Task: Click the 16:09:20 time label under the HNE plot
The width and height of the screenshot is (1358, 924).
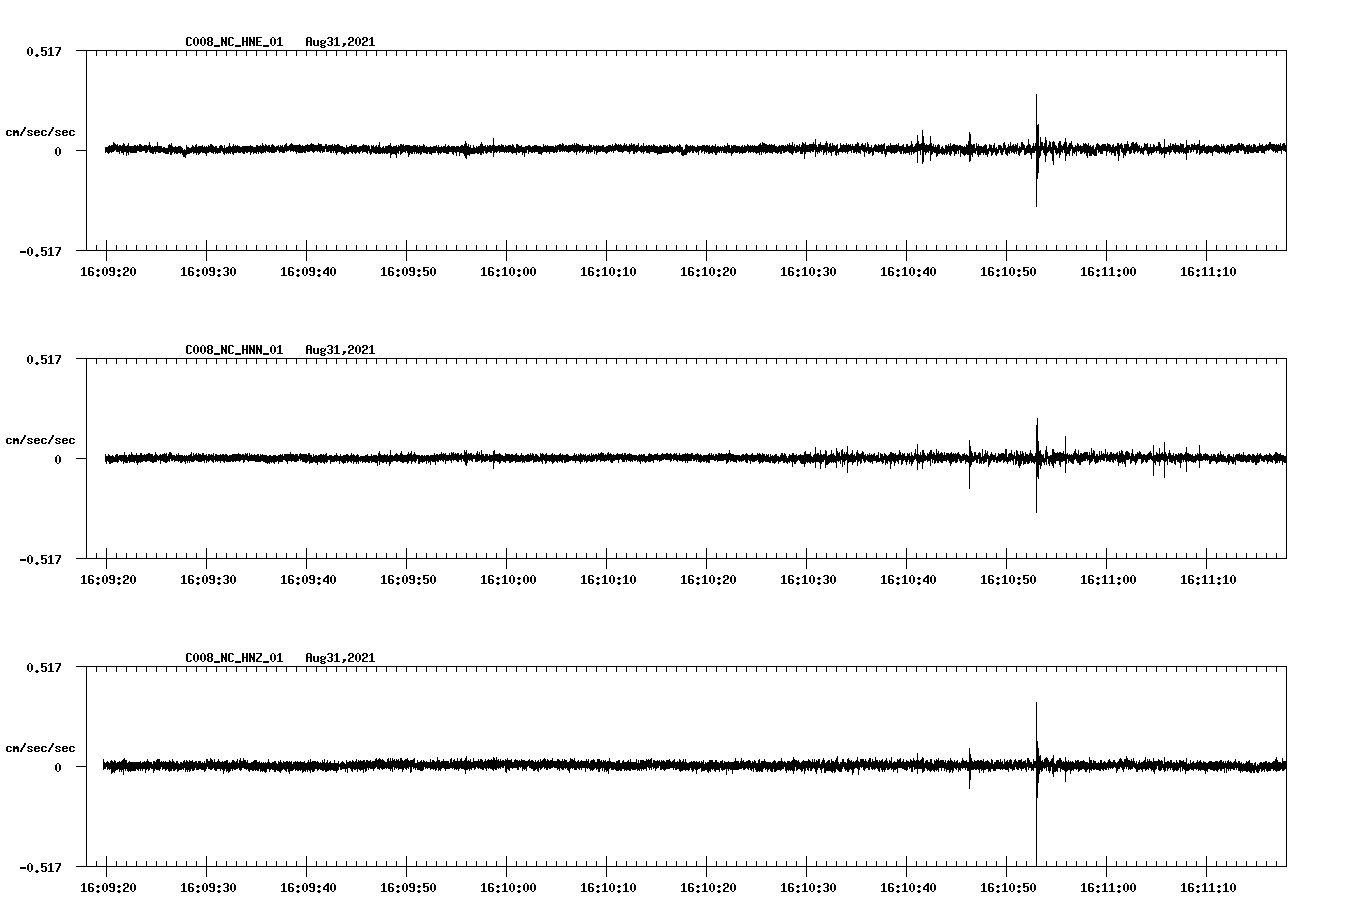Action: [x=108, y=272]
